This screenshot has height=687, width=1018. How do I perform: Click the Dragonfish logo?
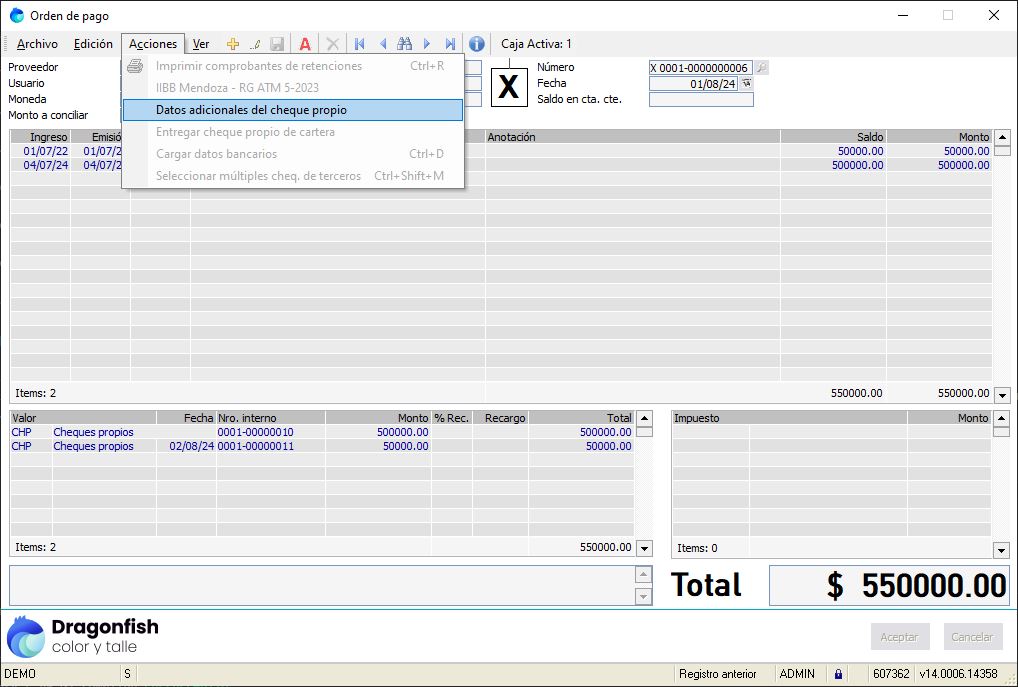[82, 636]
